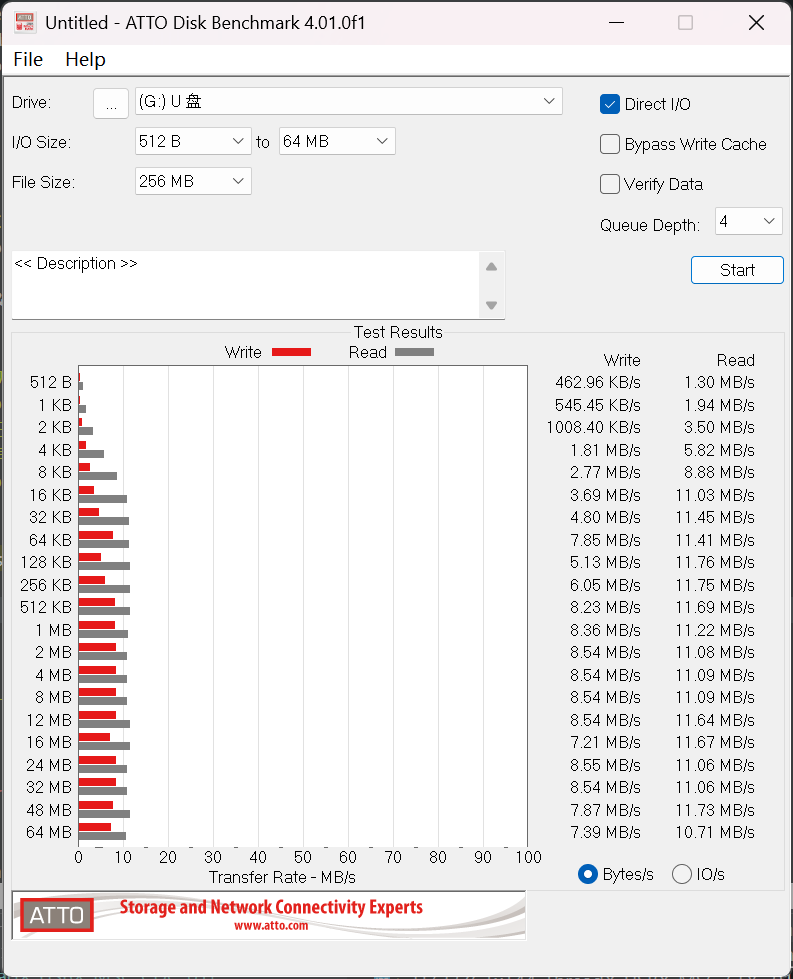Click the ATTO app icon in title bar
793x979 pixels.
[x=24, y=22]
